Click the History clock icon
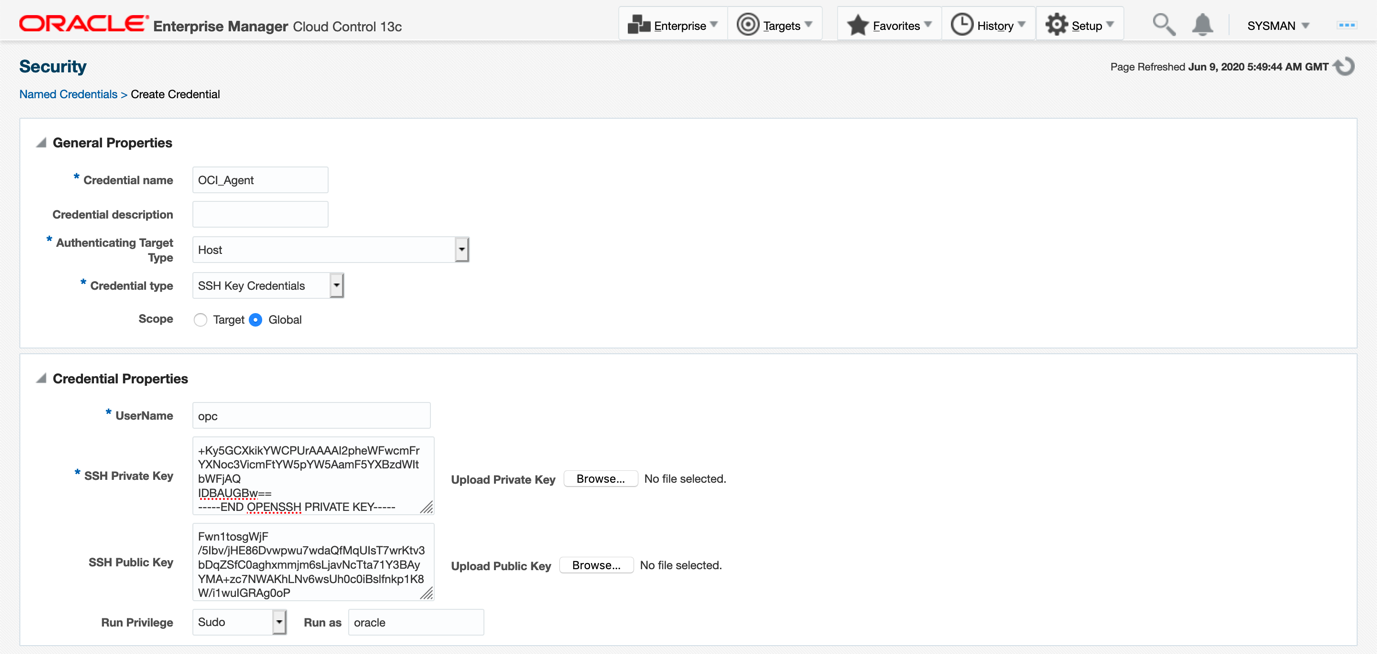 click(962, 25)
